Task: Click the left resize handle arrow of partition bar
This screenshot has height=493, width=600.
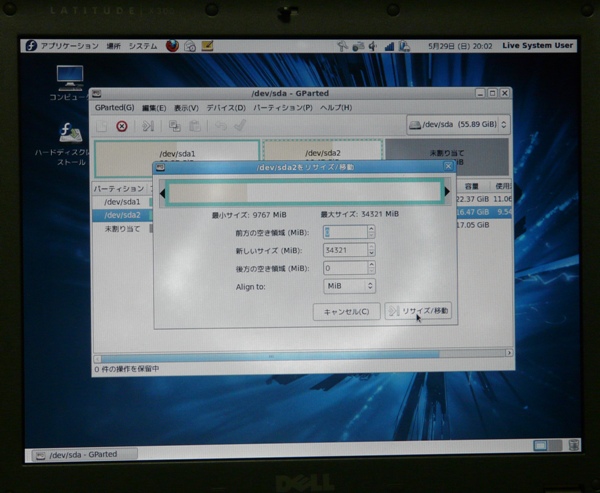Action: tap(162, 192)
